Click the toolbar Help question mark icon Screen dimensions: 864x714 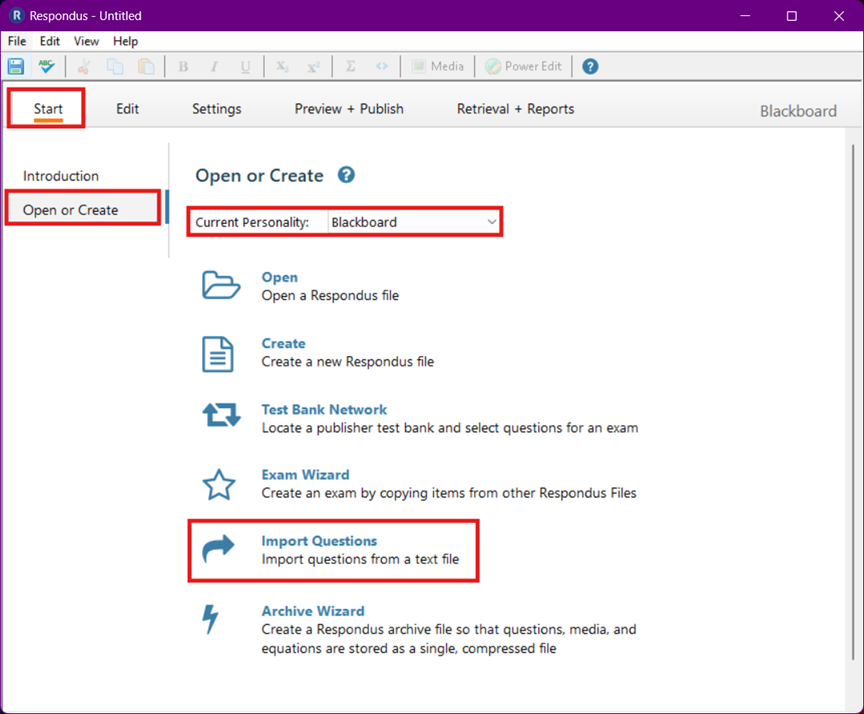tap(590, 67)
